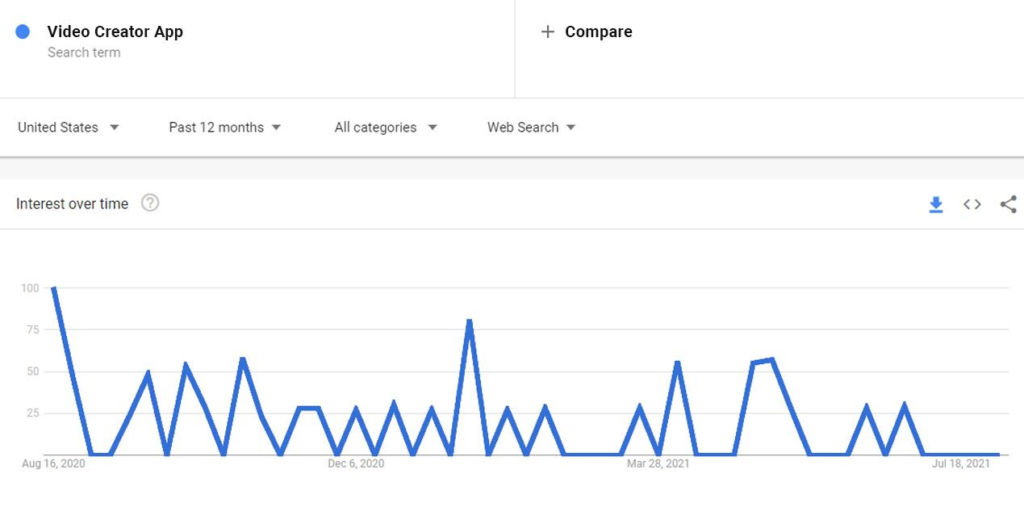The height and width of the screenshot is (507, 1024).
Task: Open the All categories dropdown
Action: click(x=386, y=127)
